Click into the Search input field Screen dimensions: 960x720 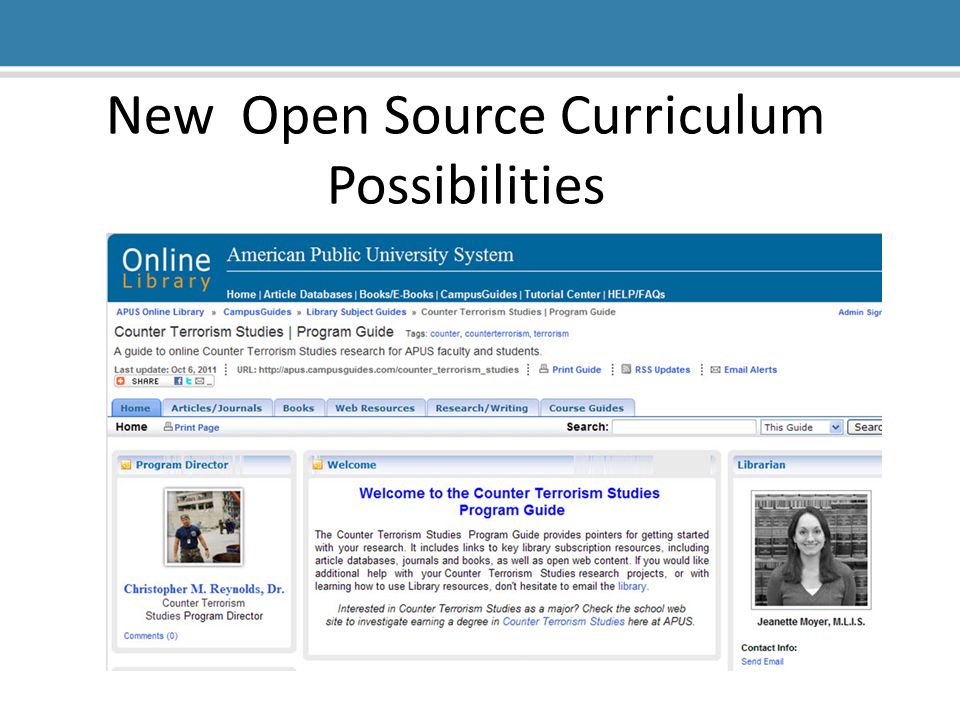click(684, 427)
